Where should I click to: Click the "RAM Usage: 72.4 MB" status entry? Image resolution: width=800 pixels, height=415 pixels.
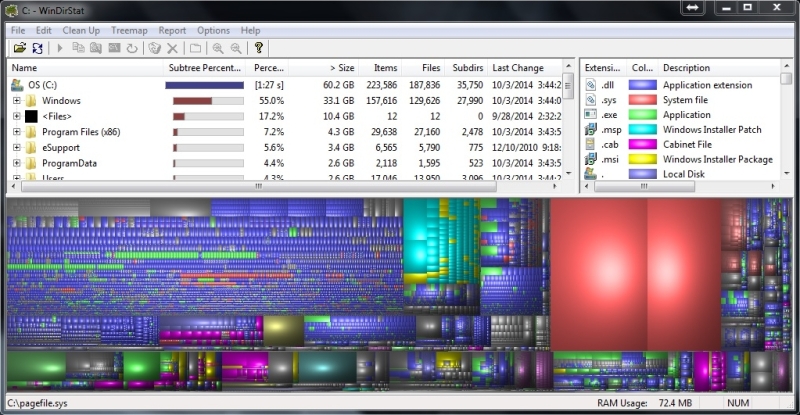644,403
